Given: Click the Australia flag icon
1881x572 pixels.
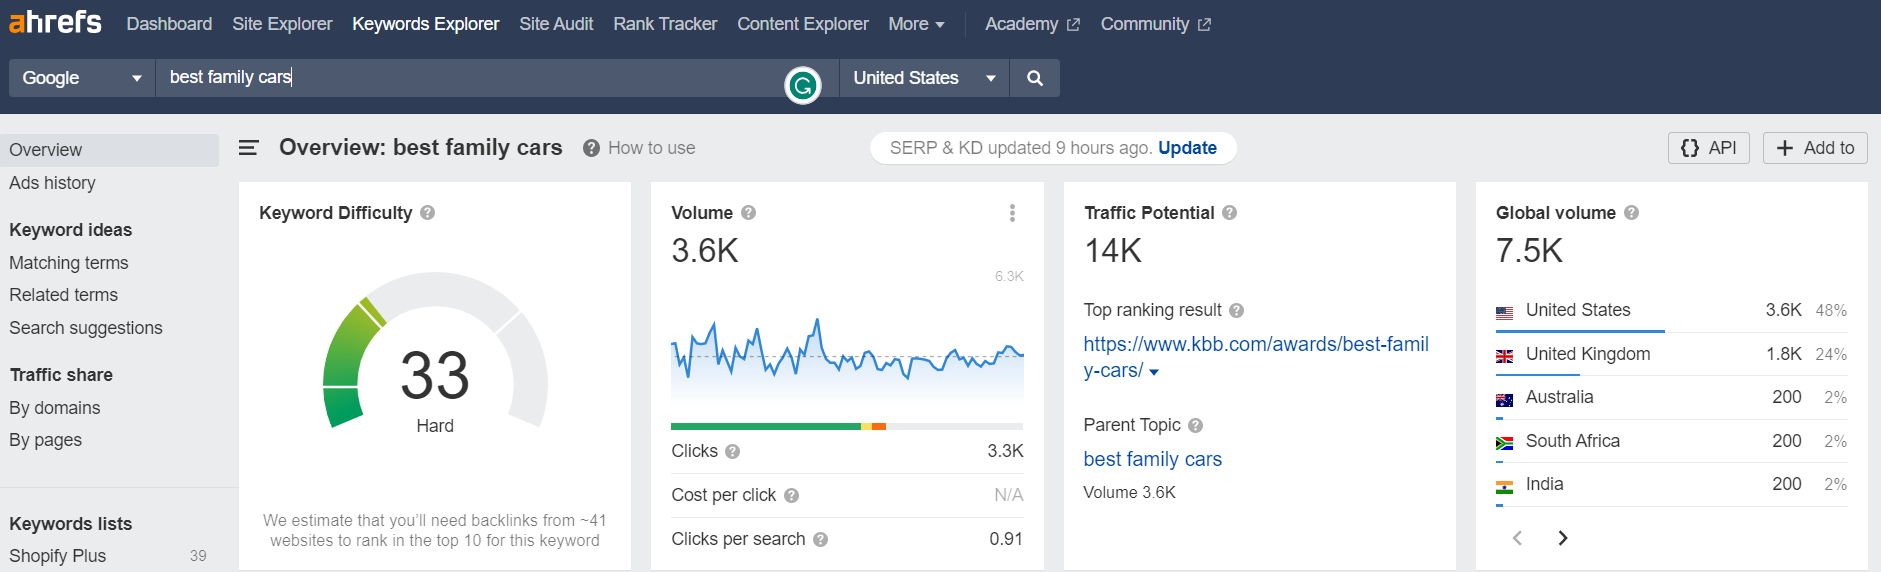Looking at the screenshot, I should point(1504,400).
